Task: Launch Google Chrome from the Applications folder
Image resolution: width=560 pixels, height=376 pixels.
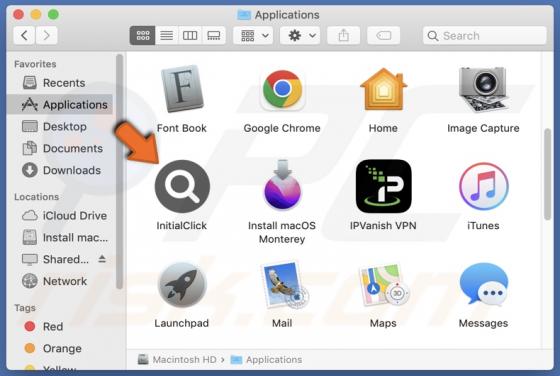Action: click(282, 89)
